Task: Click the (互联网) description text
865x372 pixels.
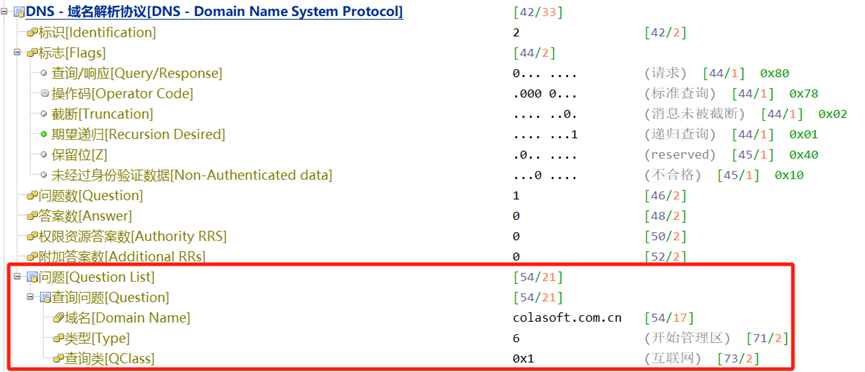Action: click(x=672, y=359)
